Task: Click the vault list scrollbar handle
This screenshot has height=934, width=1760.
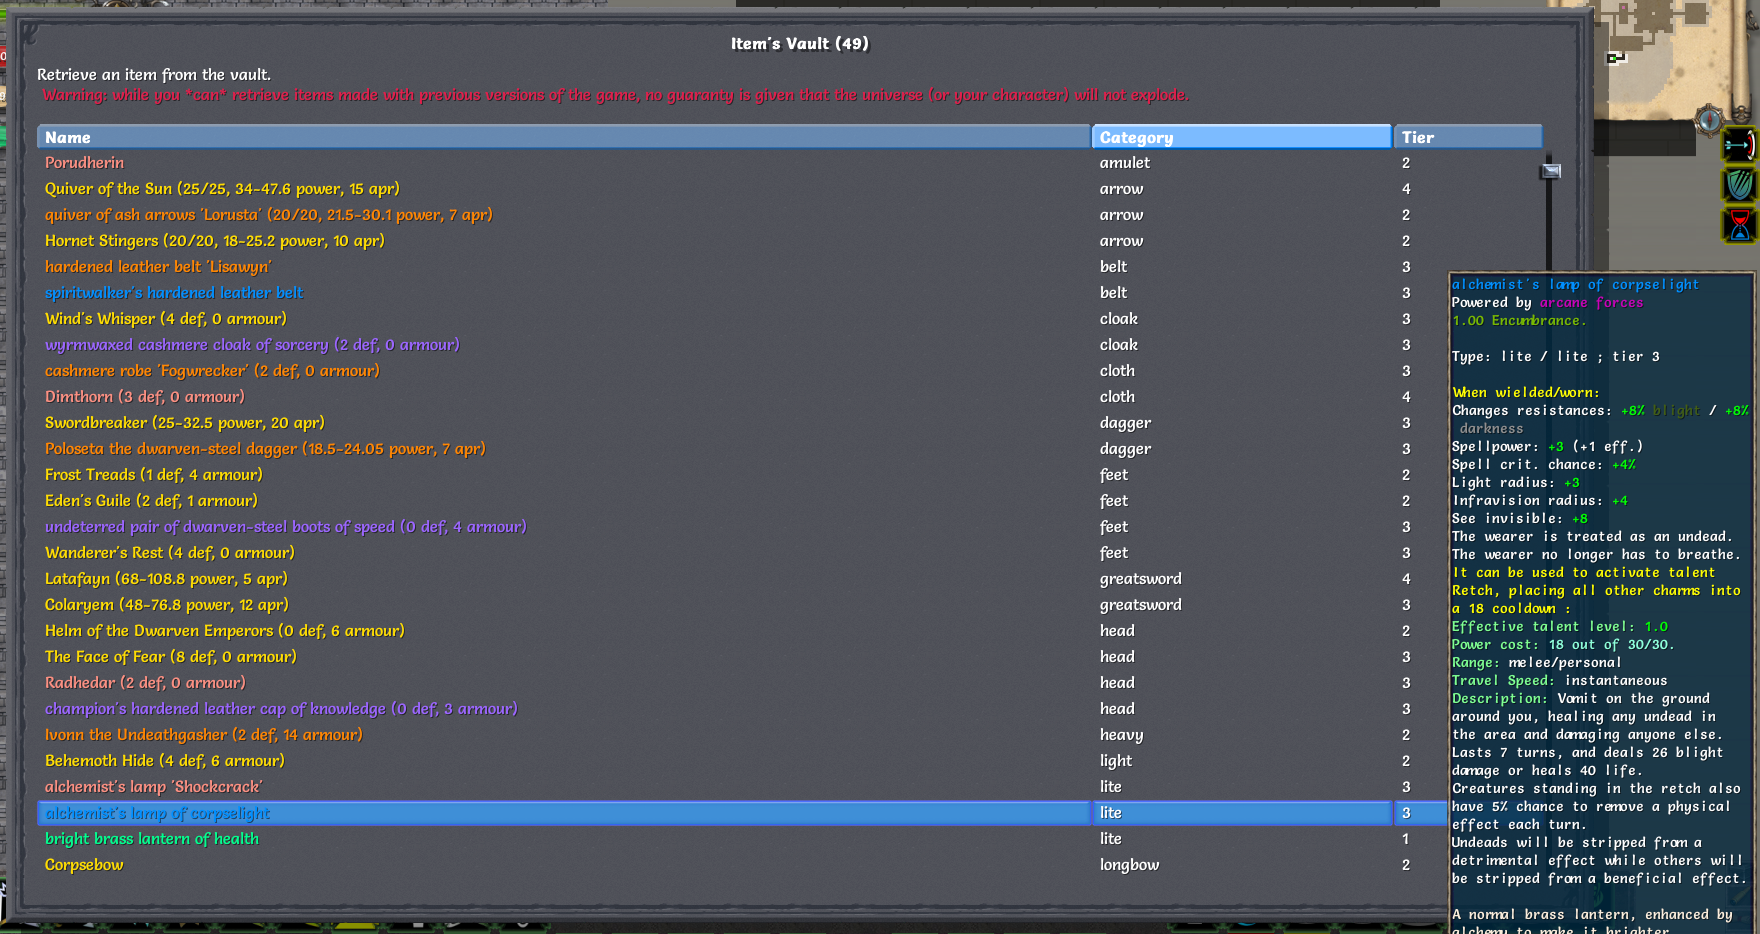Action: tap(1551, 171)
